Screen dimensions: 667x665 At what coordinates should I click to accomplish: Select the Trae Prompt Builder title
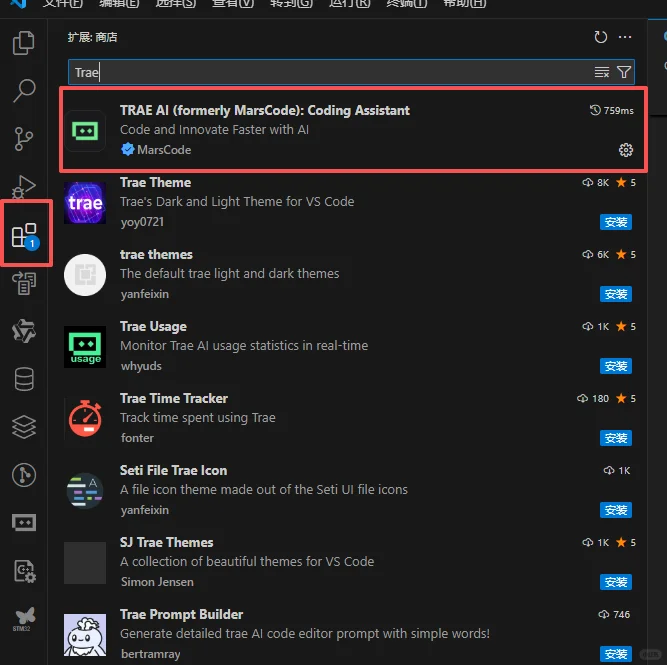181,615
